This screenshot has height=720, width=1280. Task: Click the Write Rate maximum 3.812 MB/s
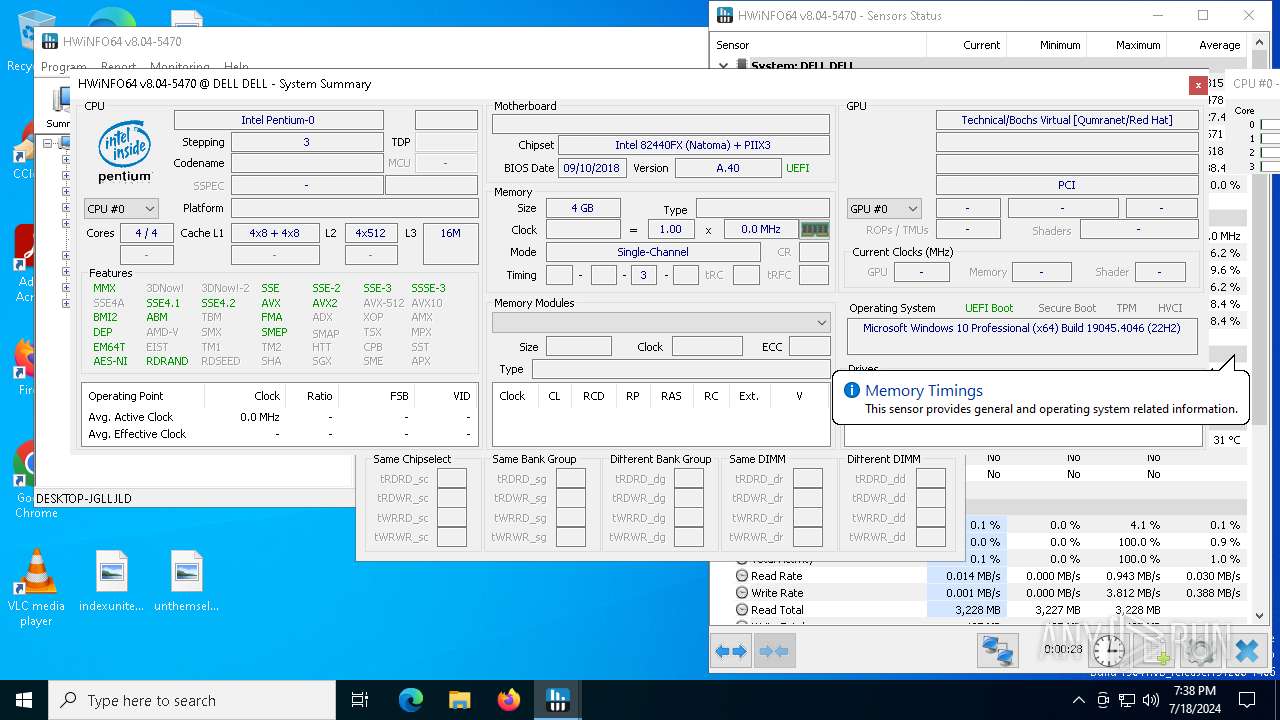pyautogui.click(x=1133, y=593)
